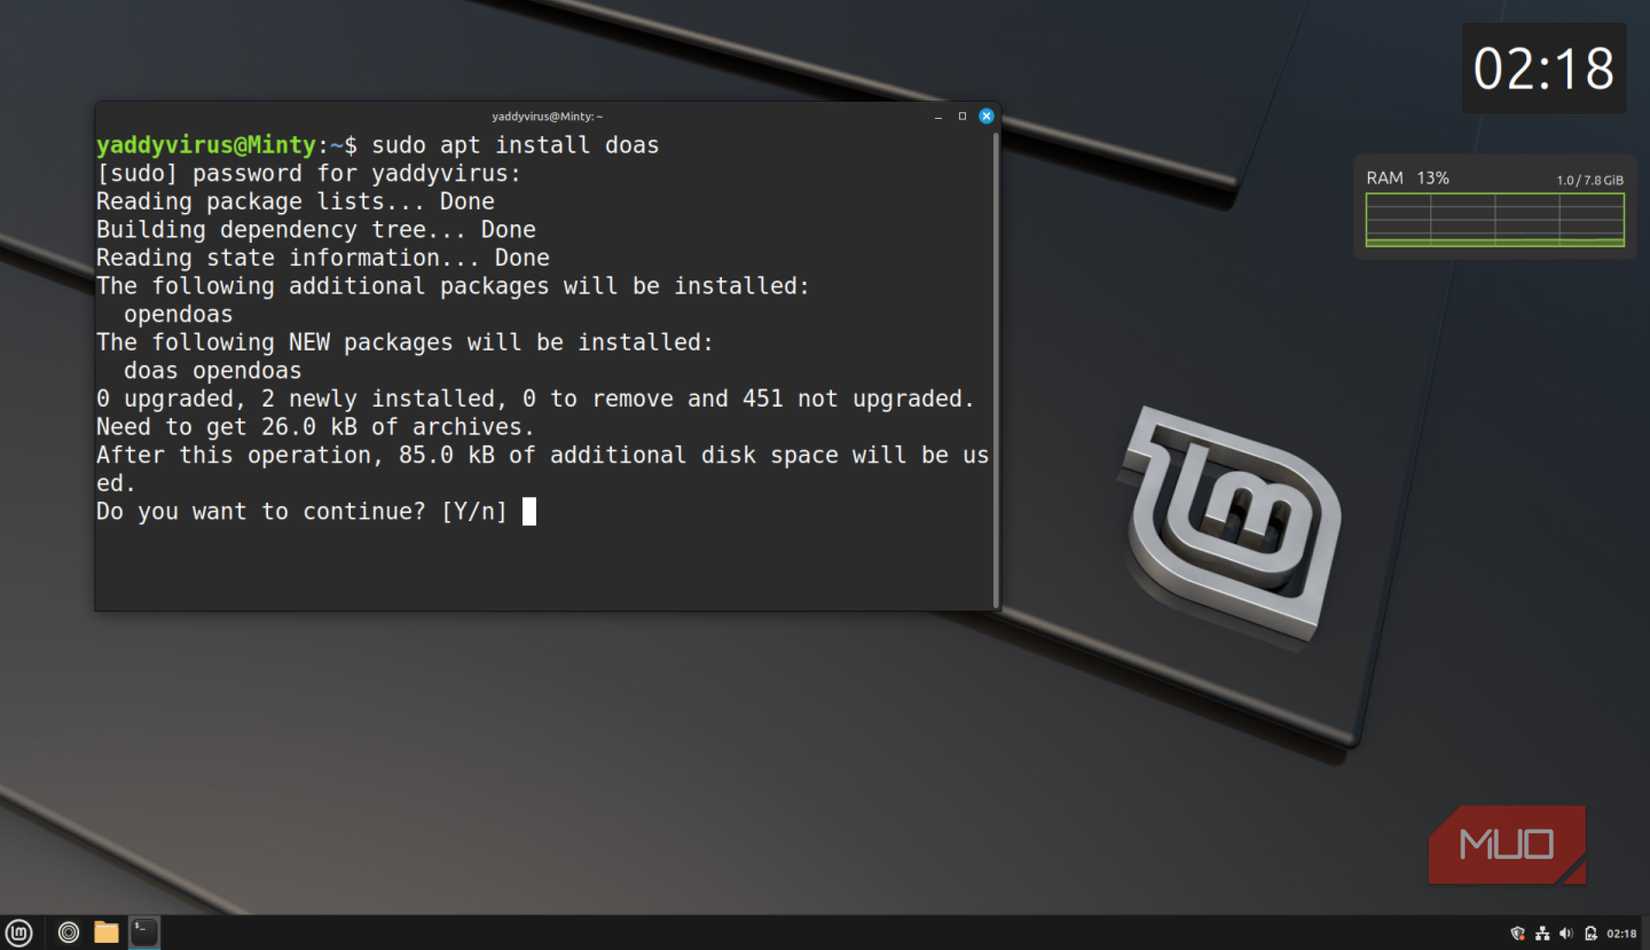Click the power/battery tray icon
The width and height of the screenshot is (1650, 950).
tap(1588, 935)
